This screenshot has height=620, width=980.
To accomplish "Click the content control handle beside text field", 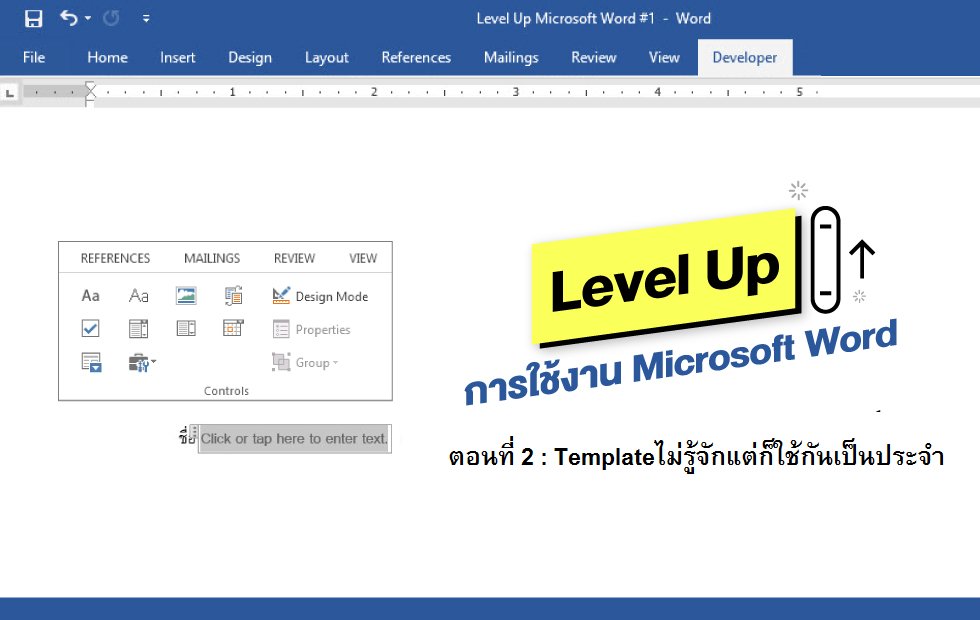I will click(194, 433).
